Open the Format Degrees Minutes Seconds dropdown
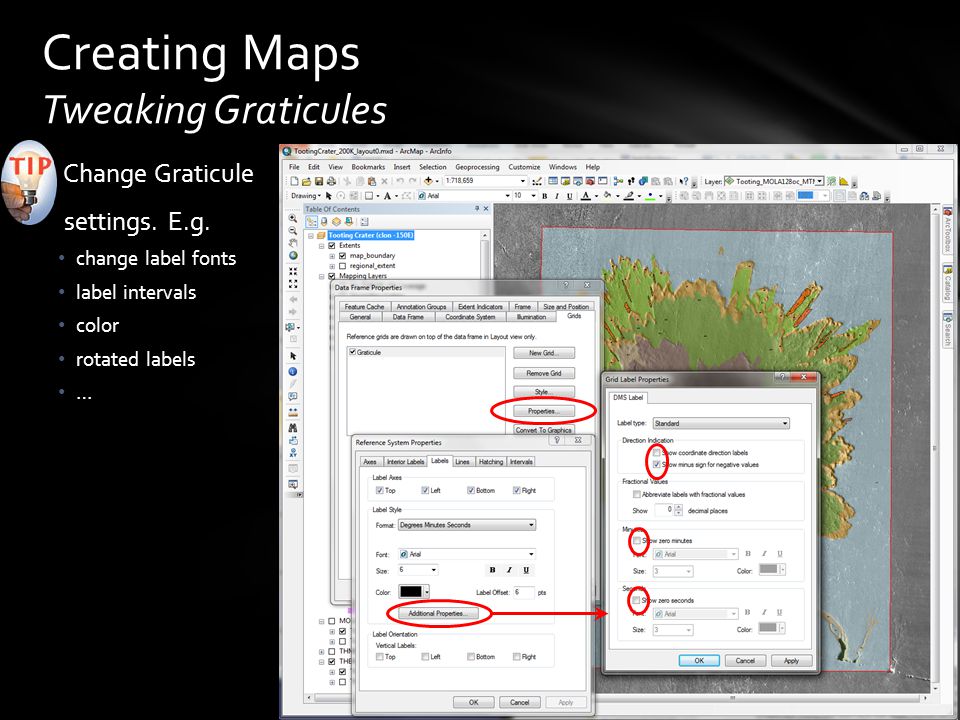 467,525
